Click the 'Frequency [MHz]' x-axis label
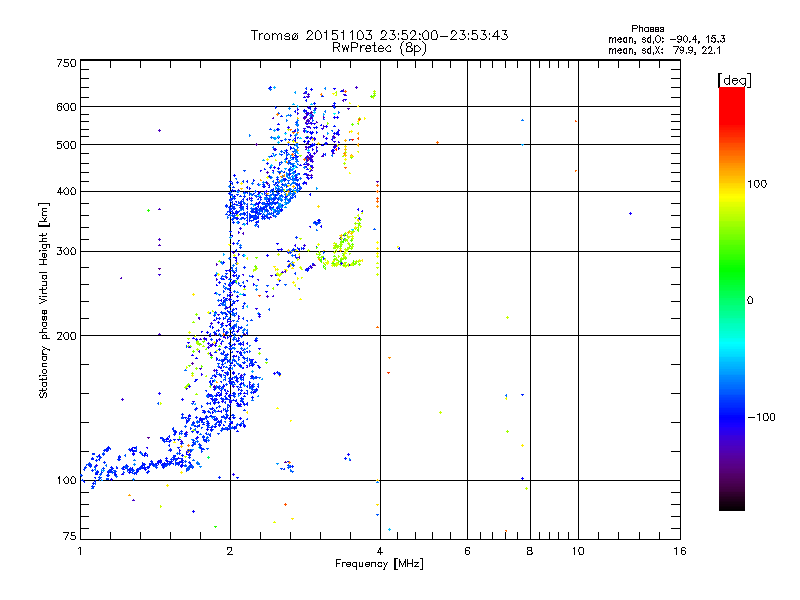800x600 pixels. 379,564
